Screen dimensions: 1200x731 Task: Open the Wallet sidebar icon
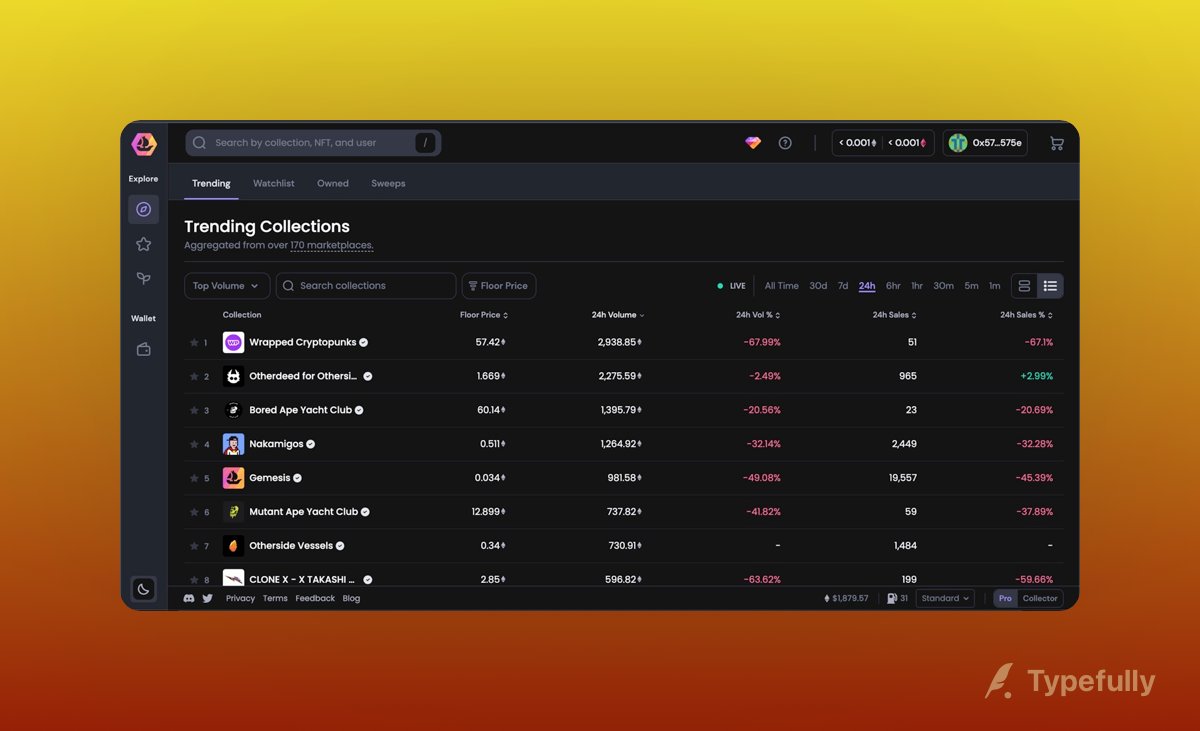click(143, 349)
